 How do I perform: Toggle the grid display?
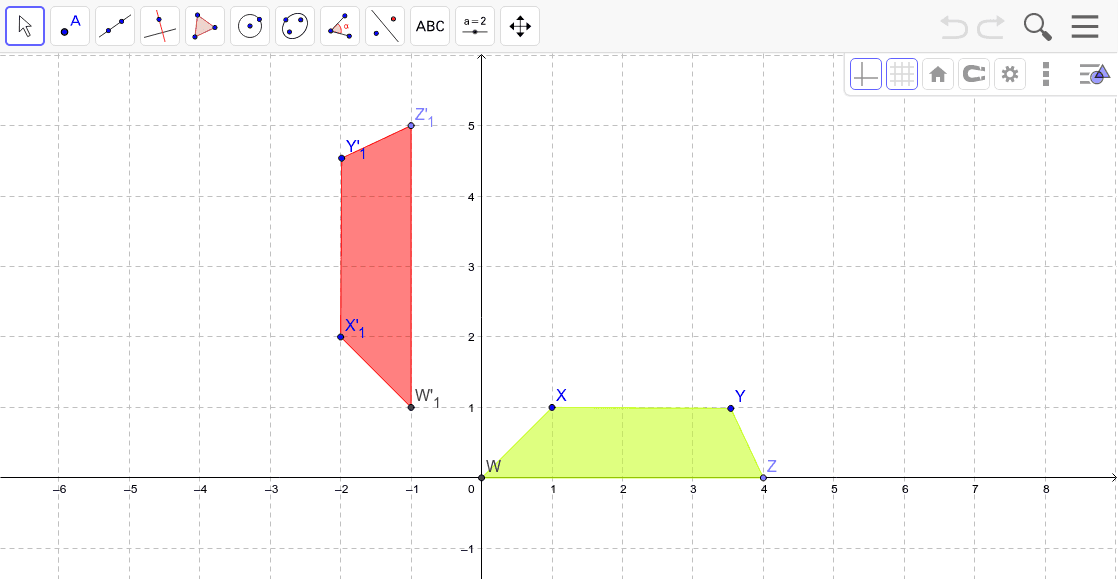click(901, 73)
